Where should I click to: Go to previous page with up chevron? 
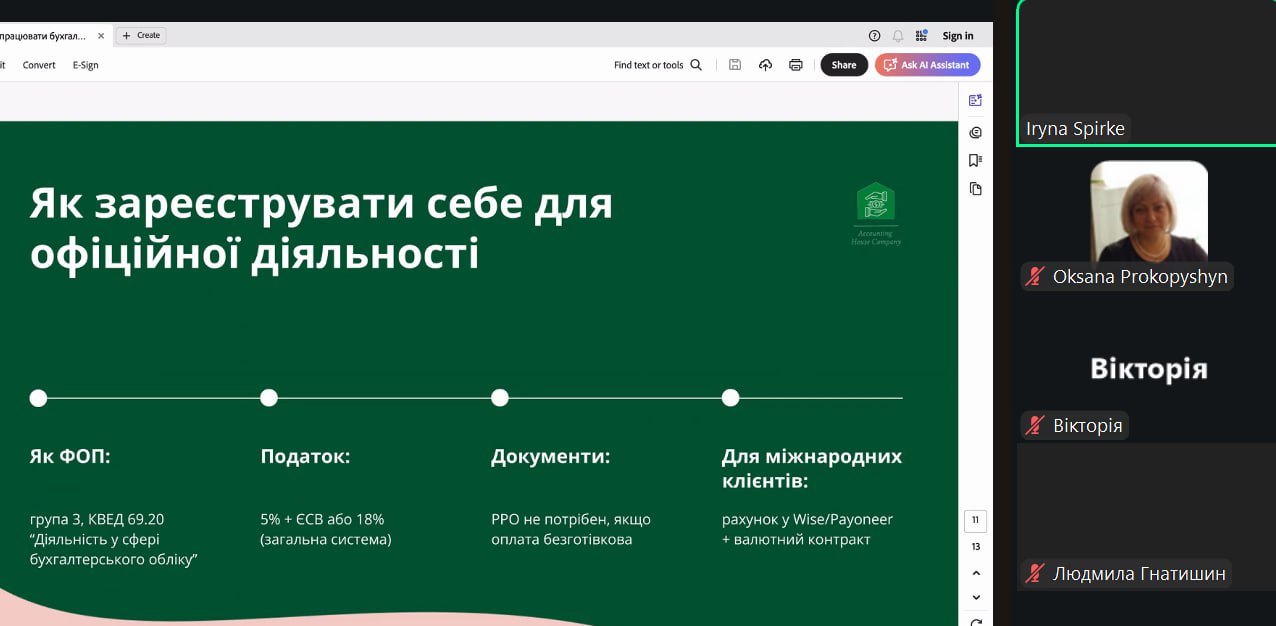[976, 573]
